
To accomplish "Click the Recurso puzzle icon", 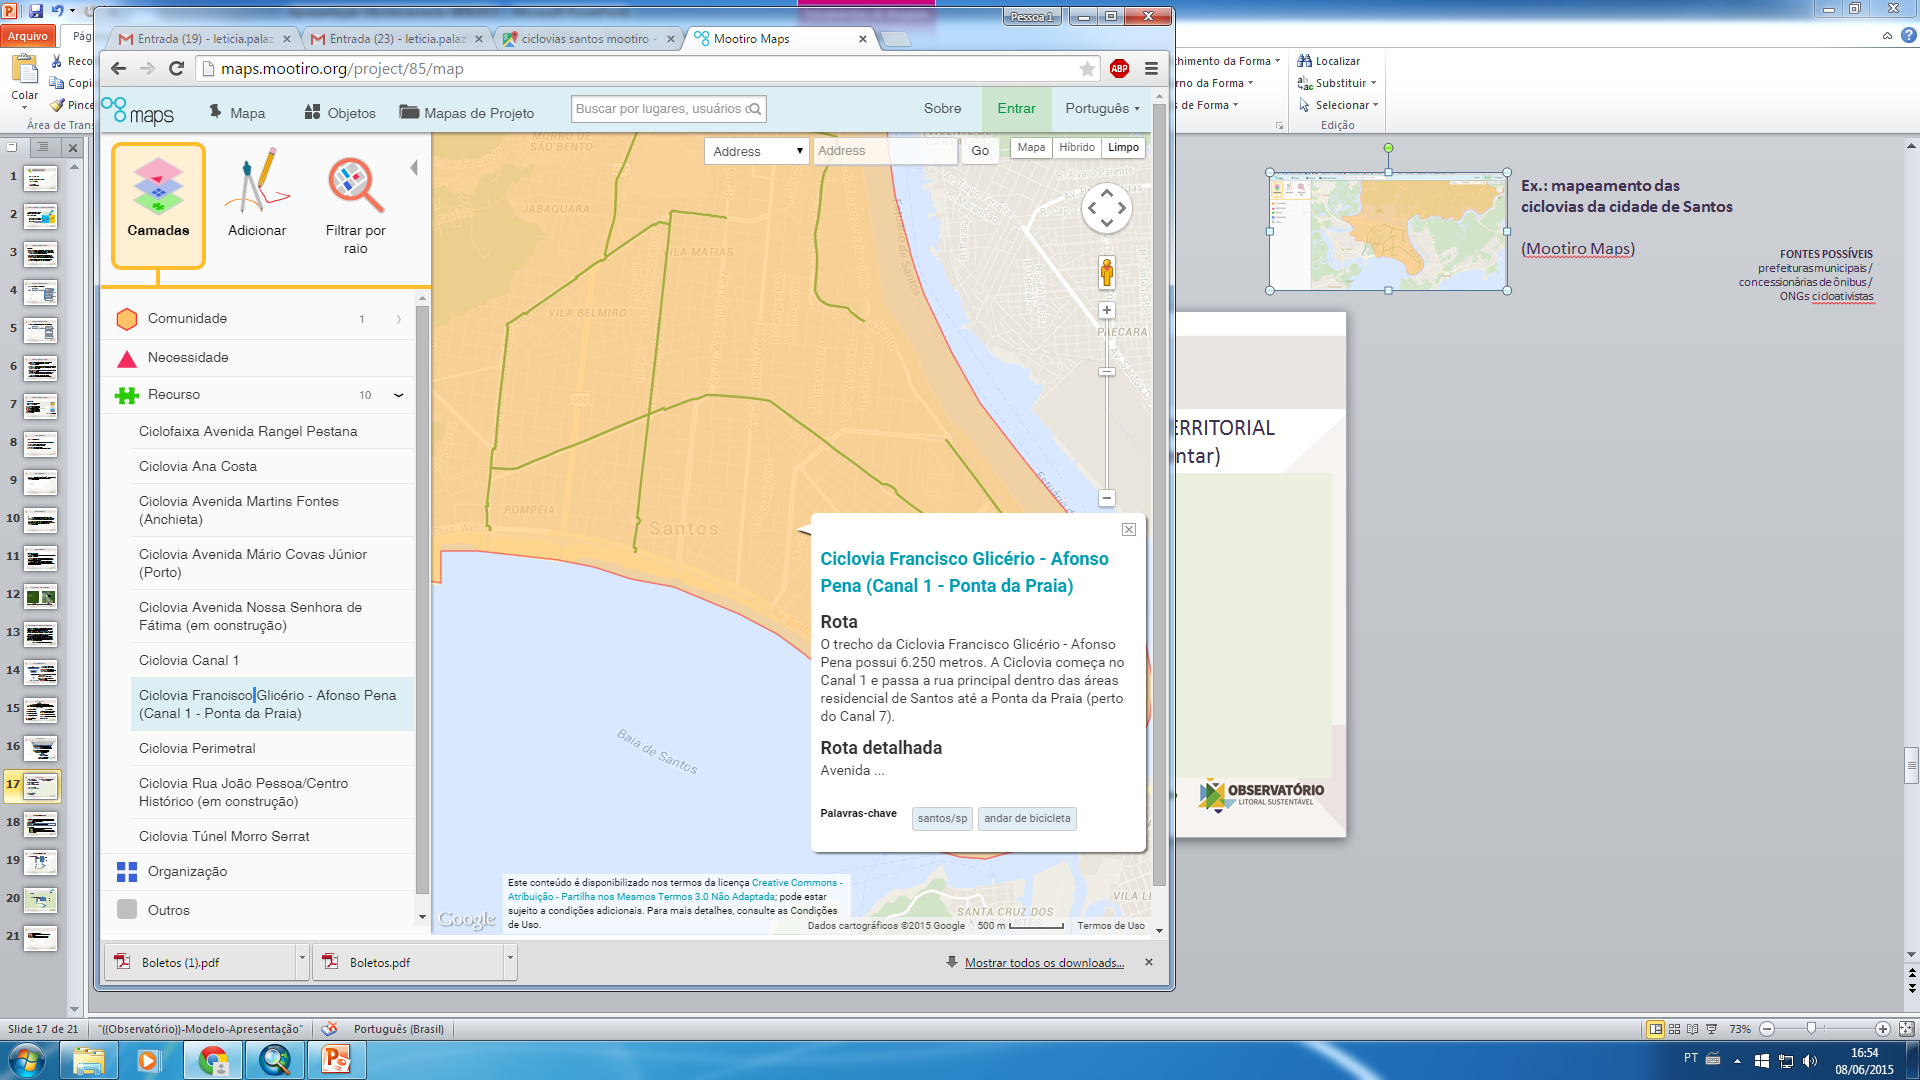I will tap(127, 395).
